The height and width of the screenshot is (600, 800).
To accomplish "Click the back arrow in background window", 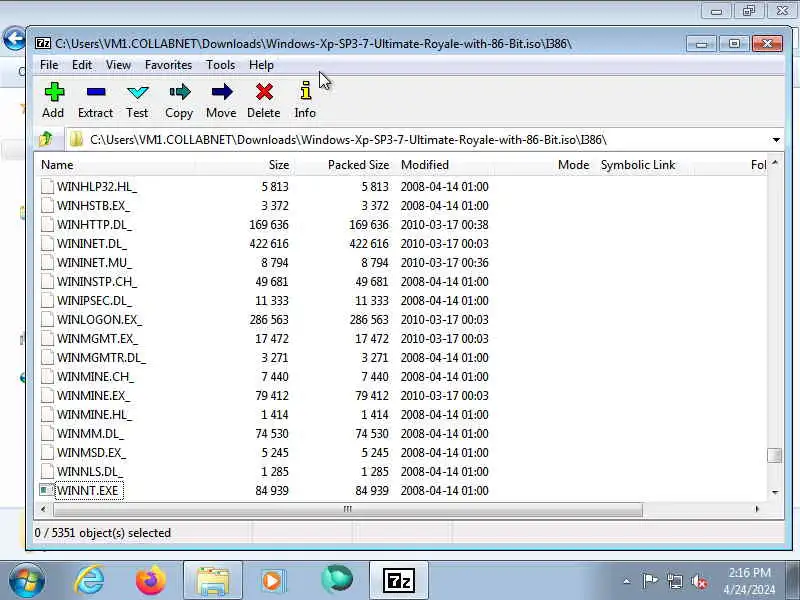I will point(14,38).
